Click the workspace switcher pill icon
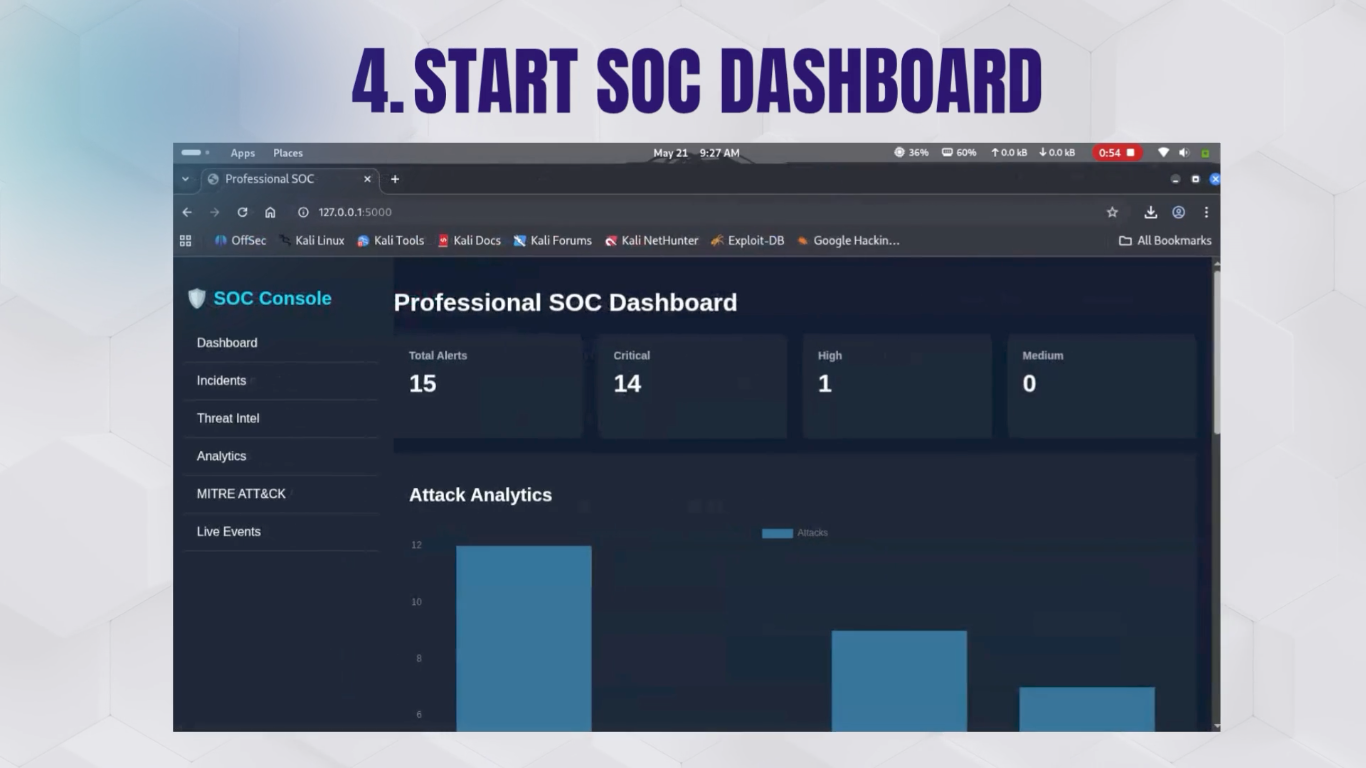 (x=192, y=153)
